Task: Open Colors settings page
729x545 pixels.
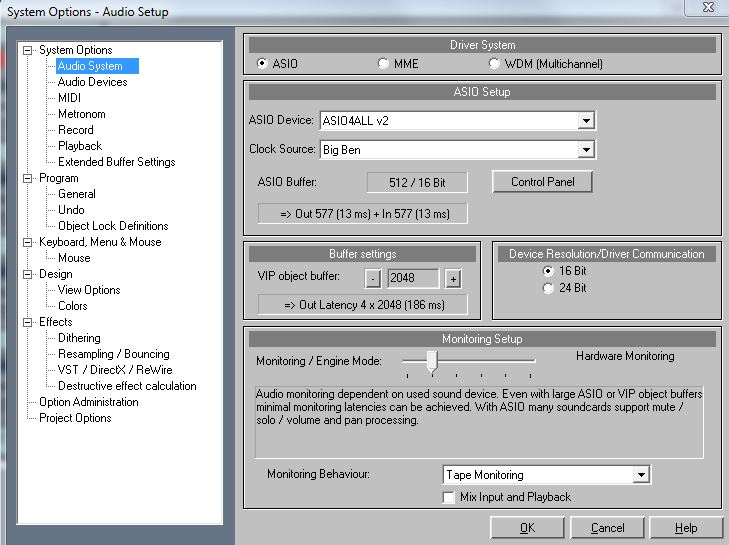Action: tap(73, 306)
